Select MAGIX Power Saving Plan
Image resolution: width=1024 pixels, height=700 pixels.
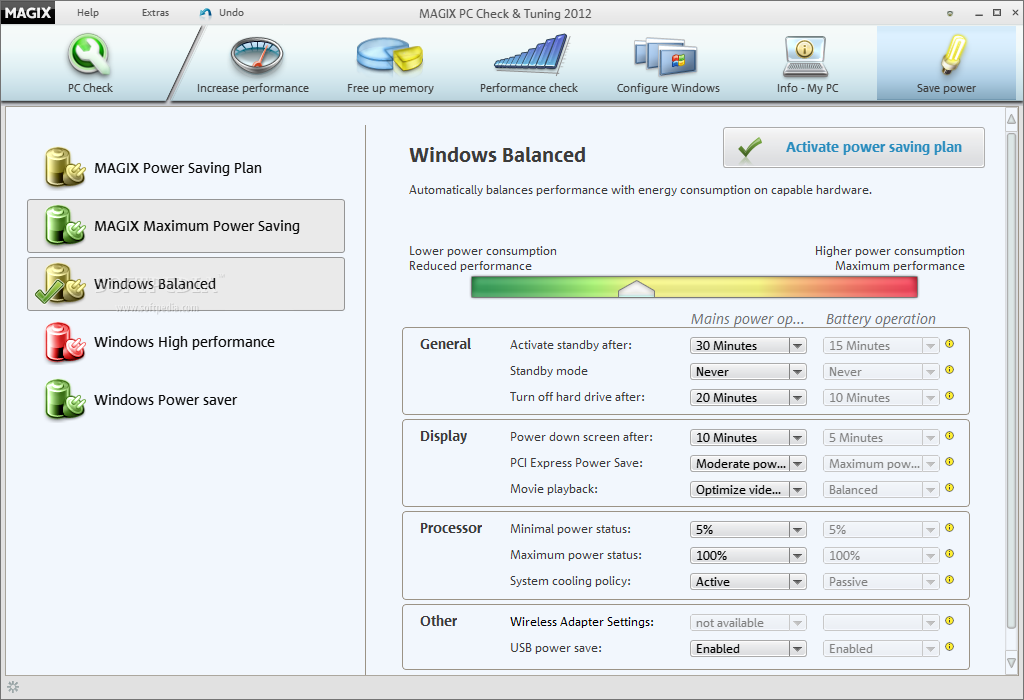click(185, 168)
